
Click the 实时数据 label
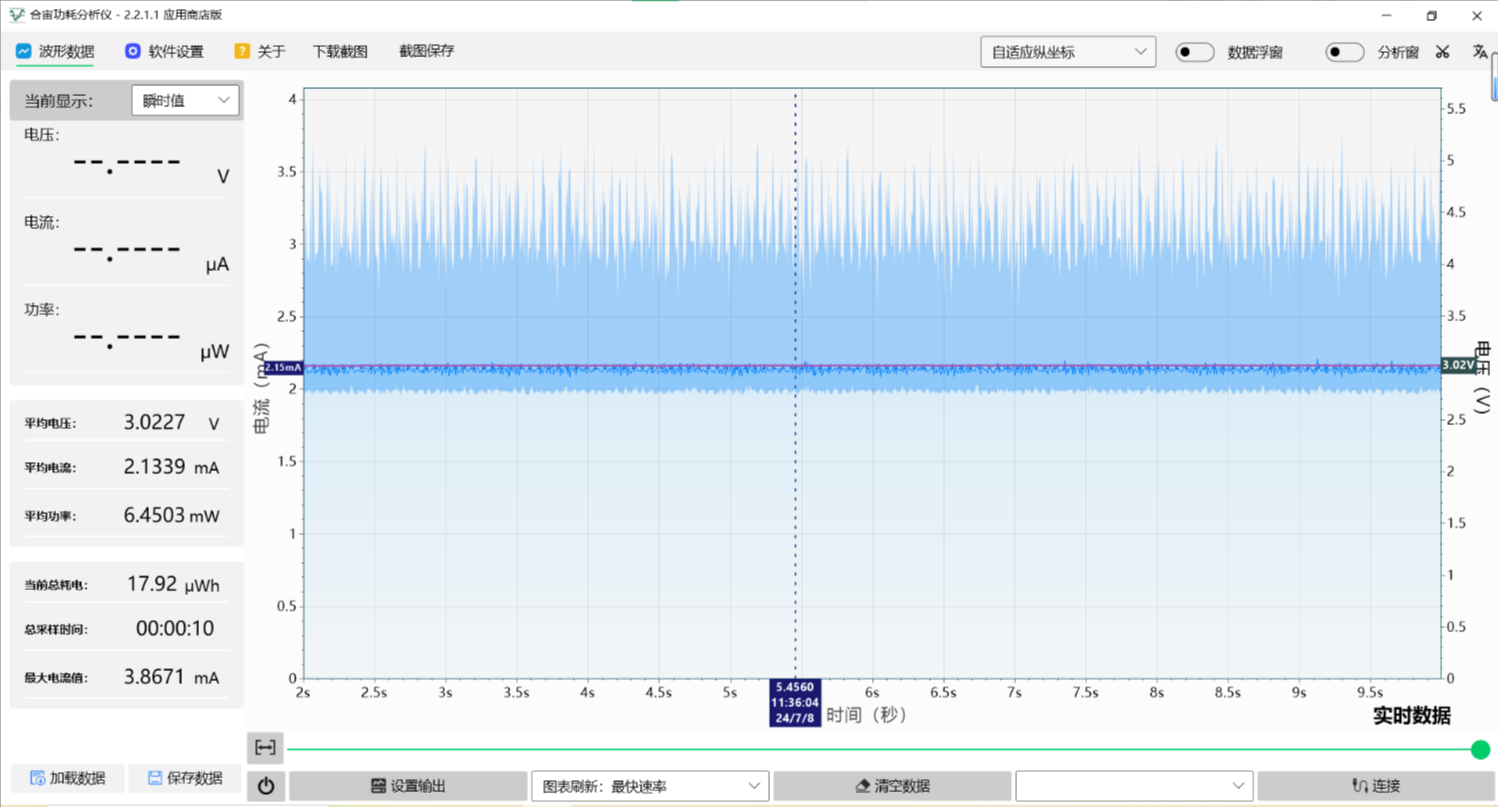tap(1411, 716)
